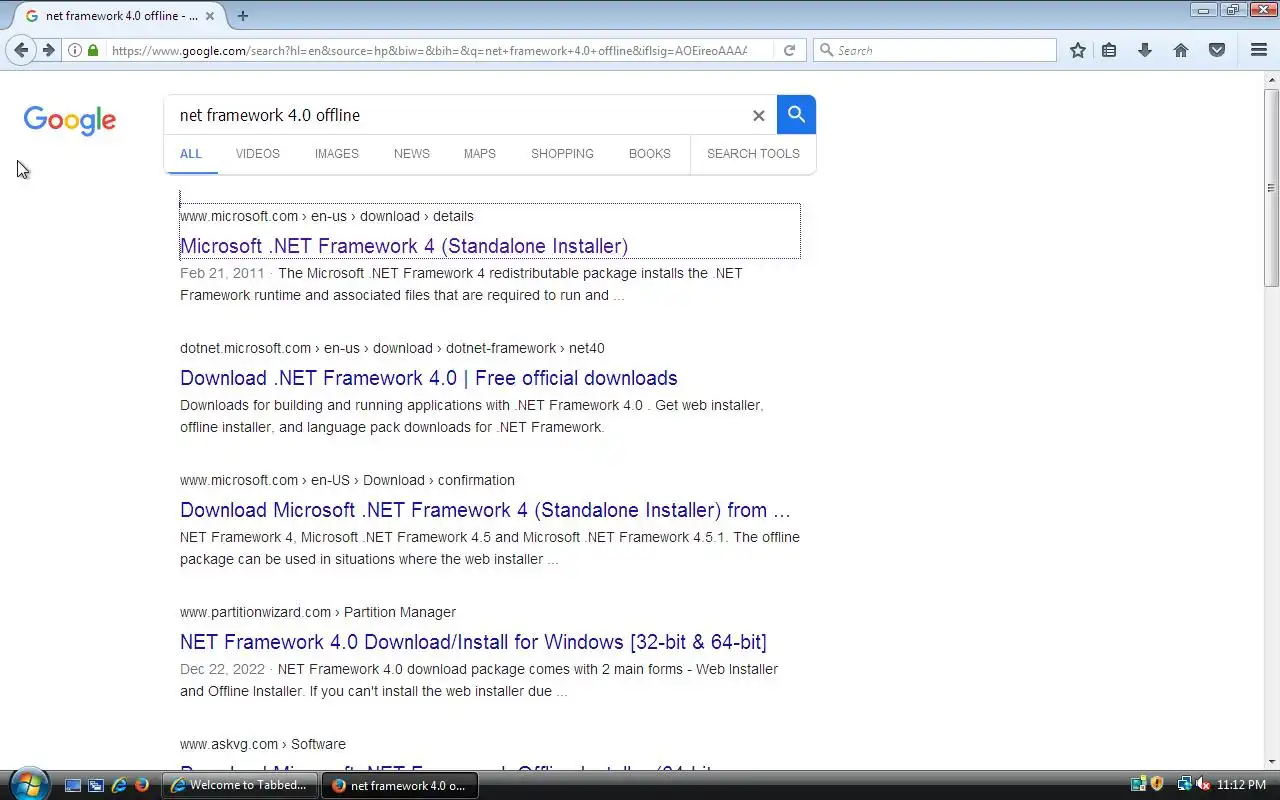Image resolution: width=1280 pixels, height=800 pixels.
Task: Switch to the VIDEOS tab
Action: click(x=258, y=154)
